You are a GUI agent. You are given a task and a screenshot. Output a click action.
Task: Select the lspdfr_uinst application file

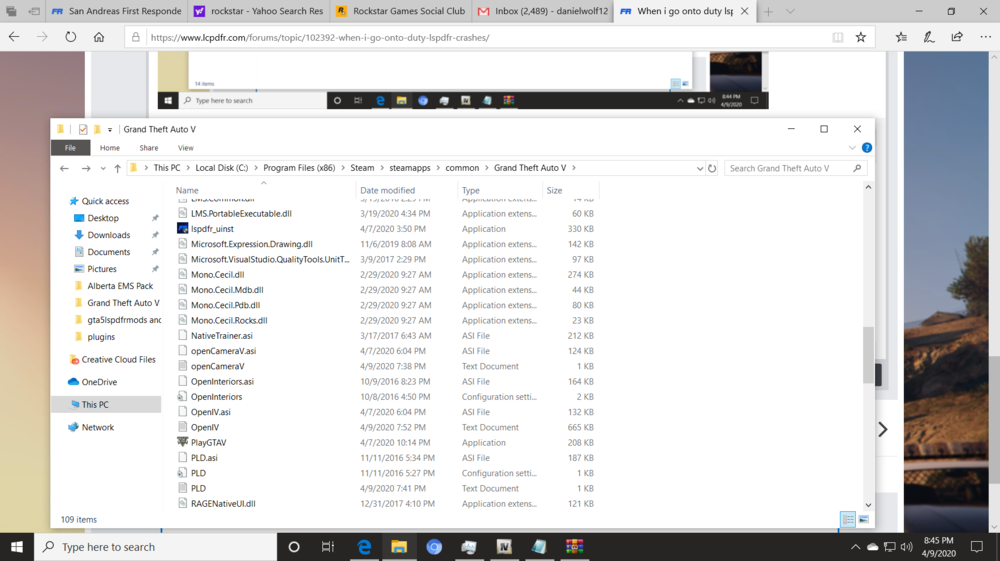212,228
